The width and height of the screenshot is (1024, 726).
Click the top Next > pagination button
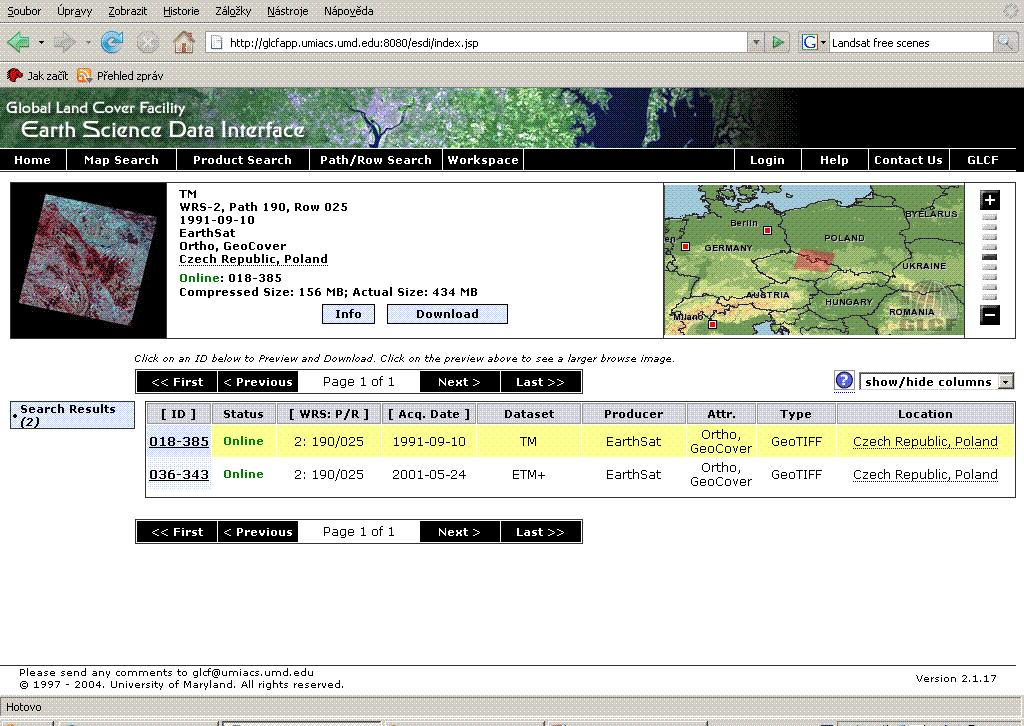point(460,382)
